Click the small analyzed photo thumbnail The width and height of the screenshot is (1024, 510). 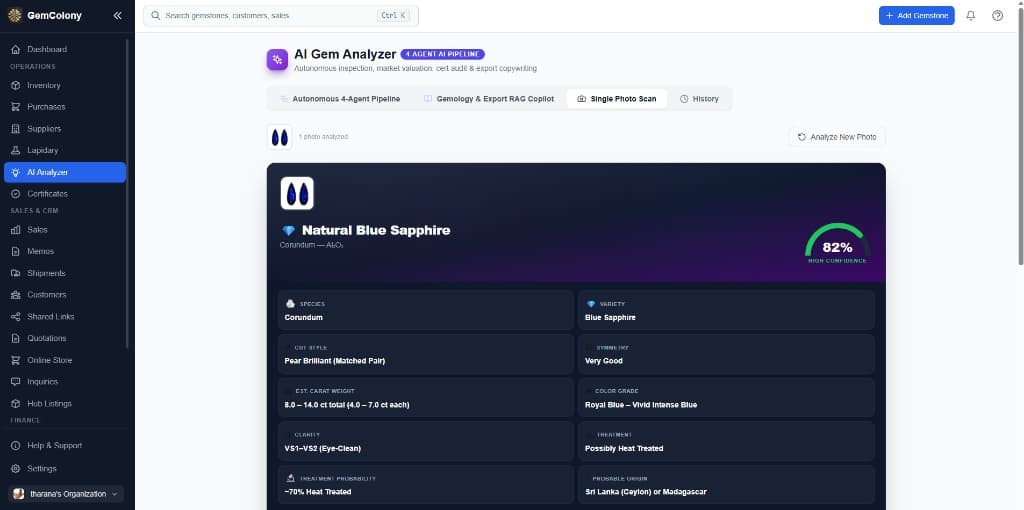click(280, 137)
